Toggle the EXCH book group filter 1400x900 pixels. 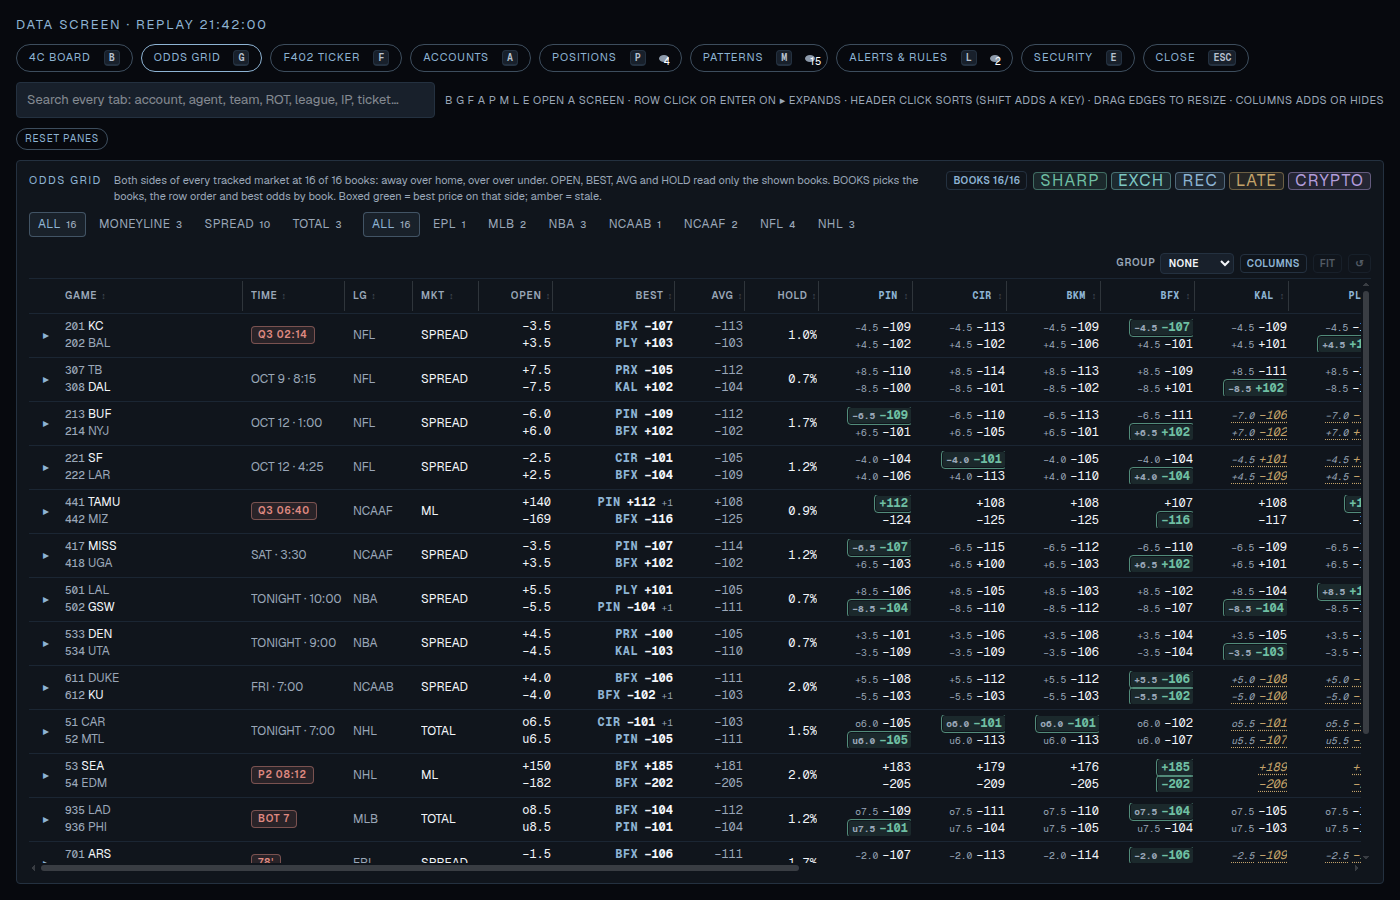(x=1140, y=181)
